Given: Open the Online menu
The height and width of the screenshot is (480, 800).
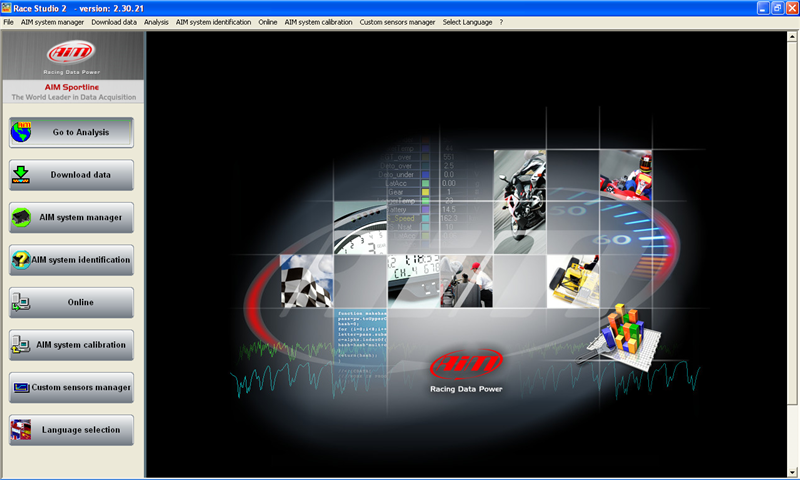Looking at the screenshot, I should point(267,22).
